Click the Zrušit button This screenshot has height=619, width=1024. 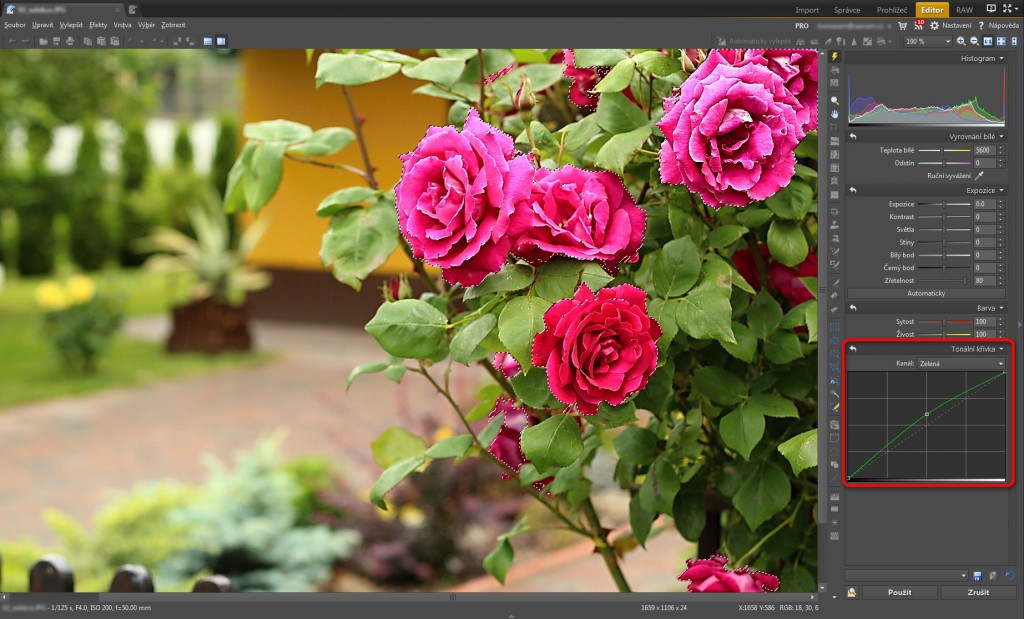[978, 592]
